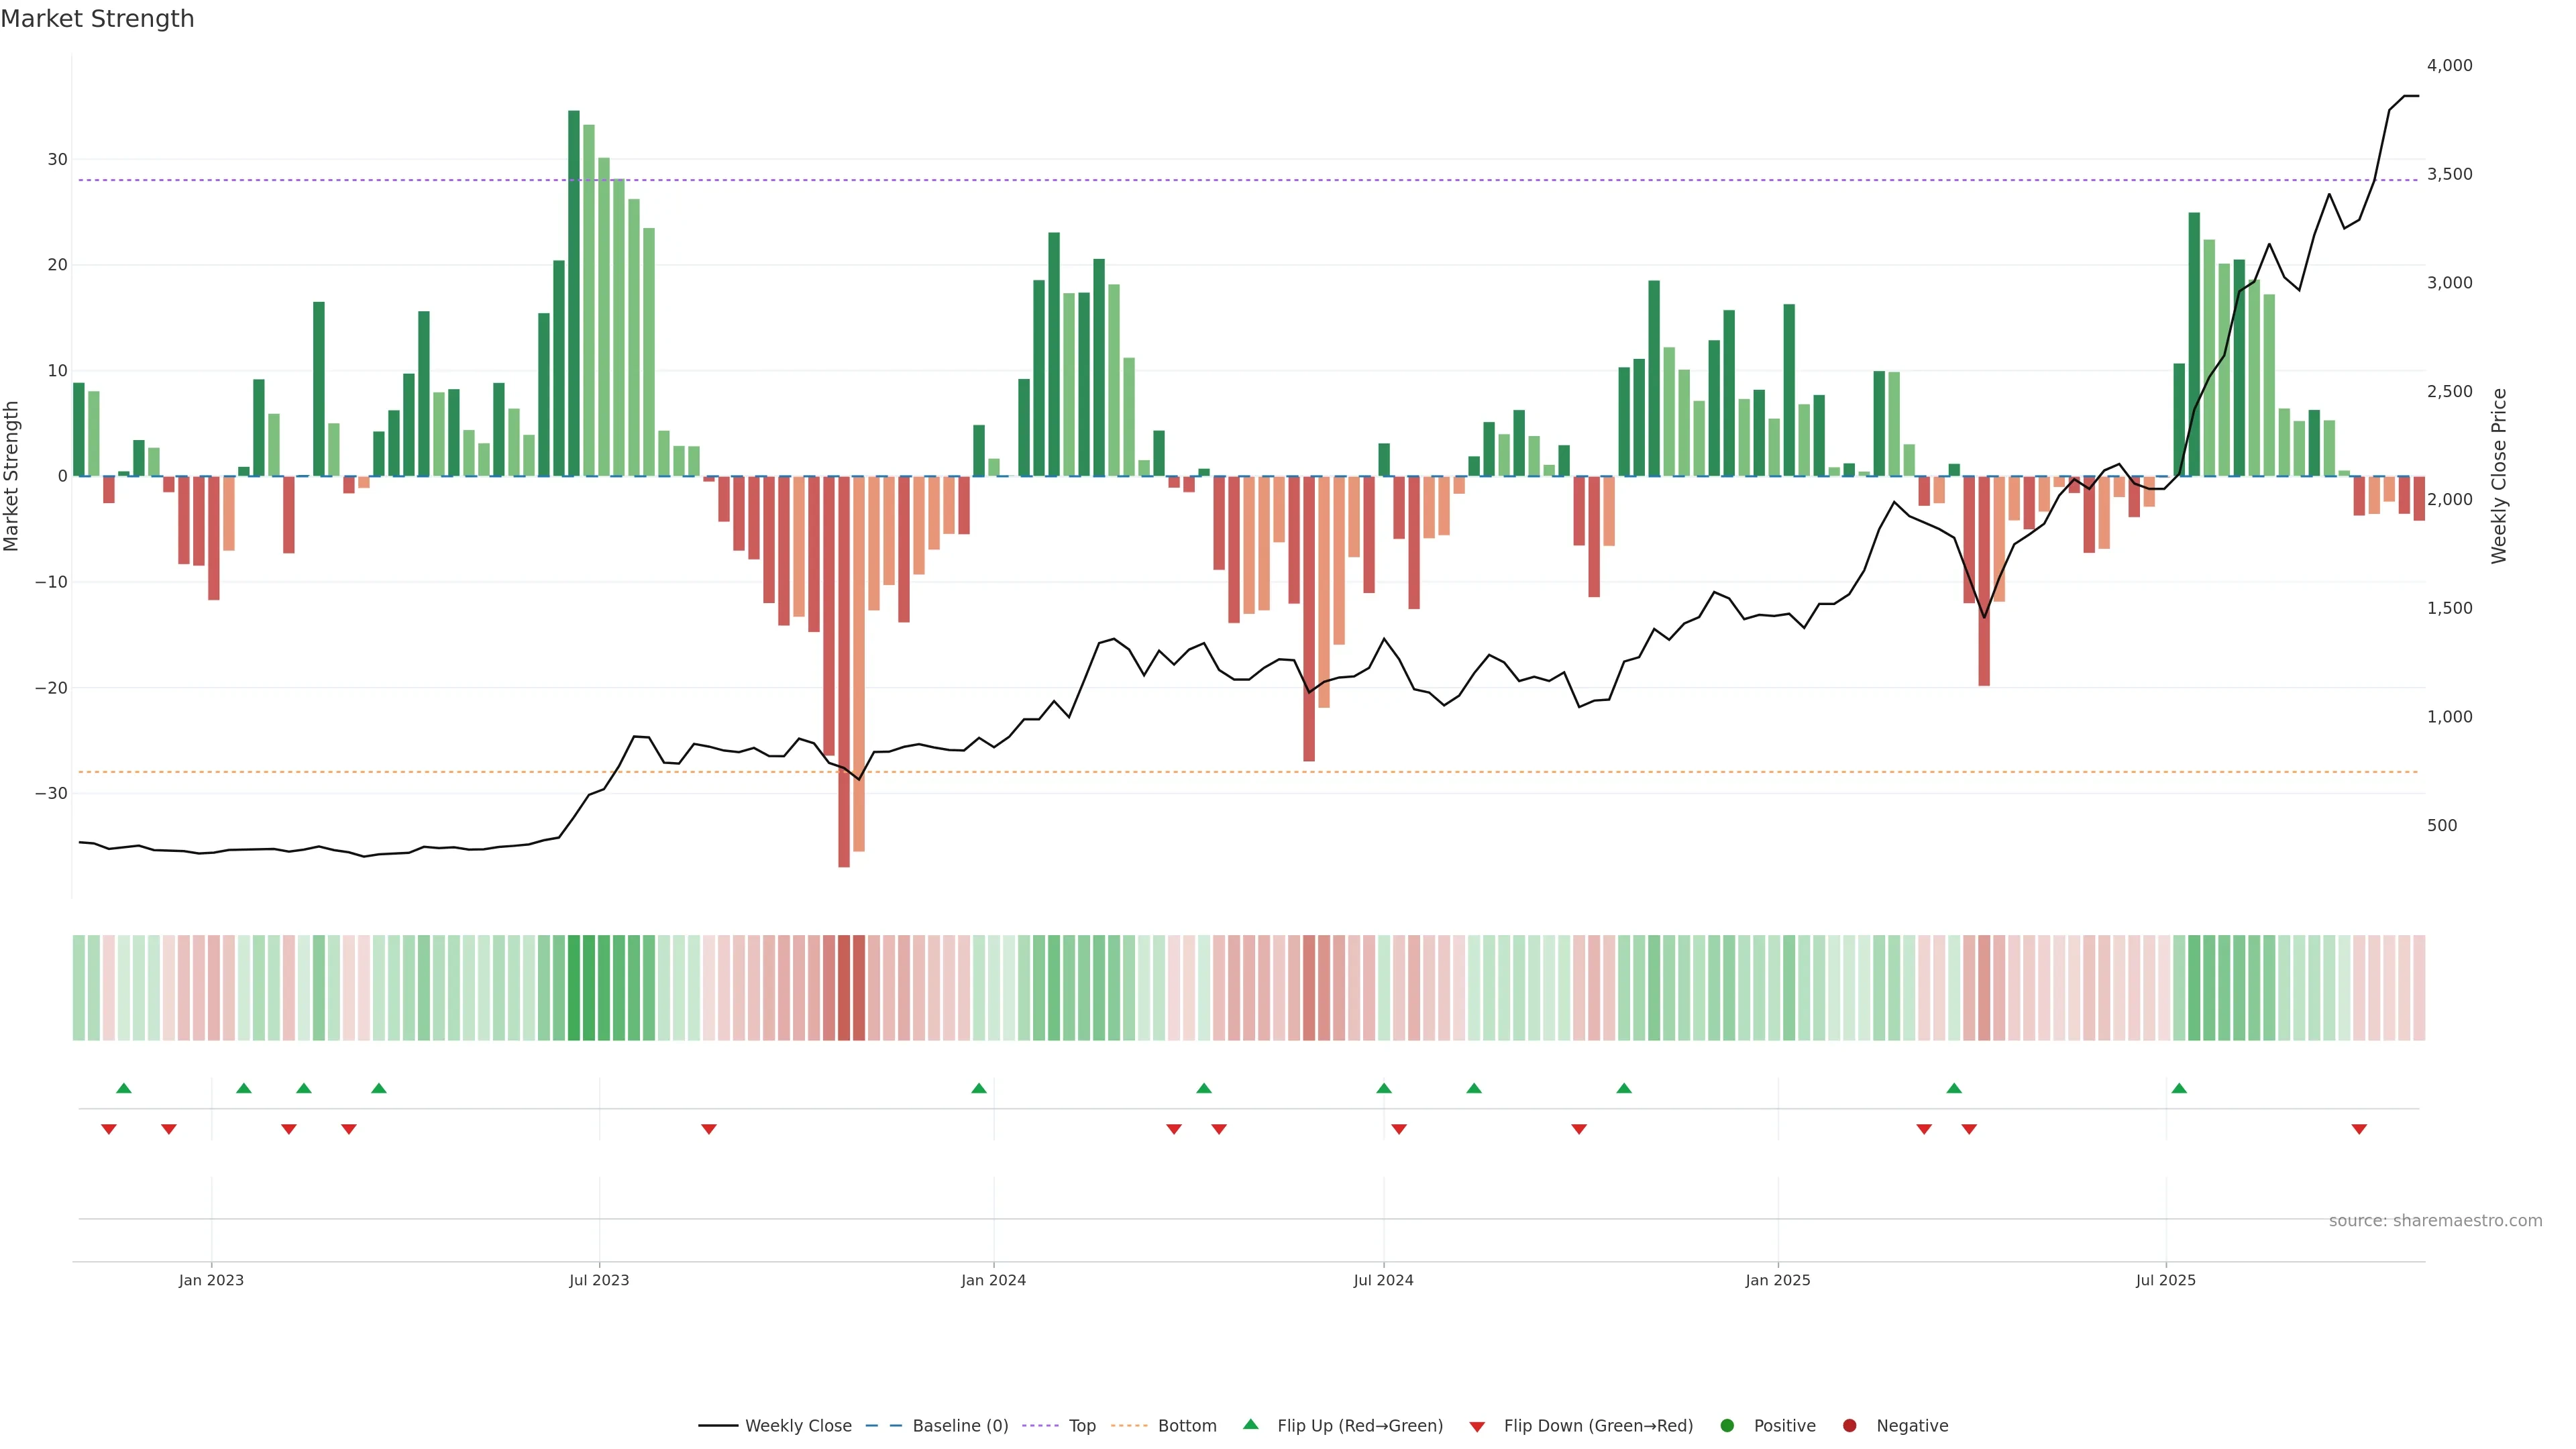Click the flip down triangle after Jul 2023

(709, 1129)
